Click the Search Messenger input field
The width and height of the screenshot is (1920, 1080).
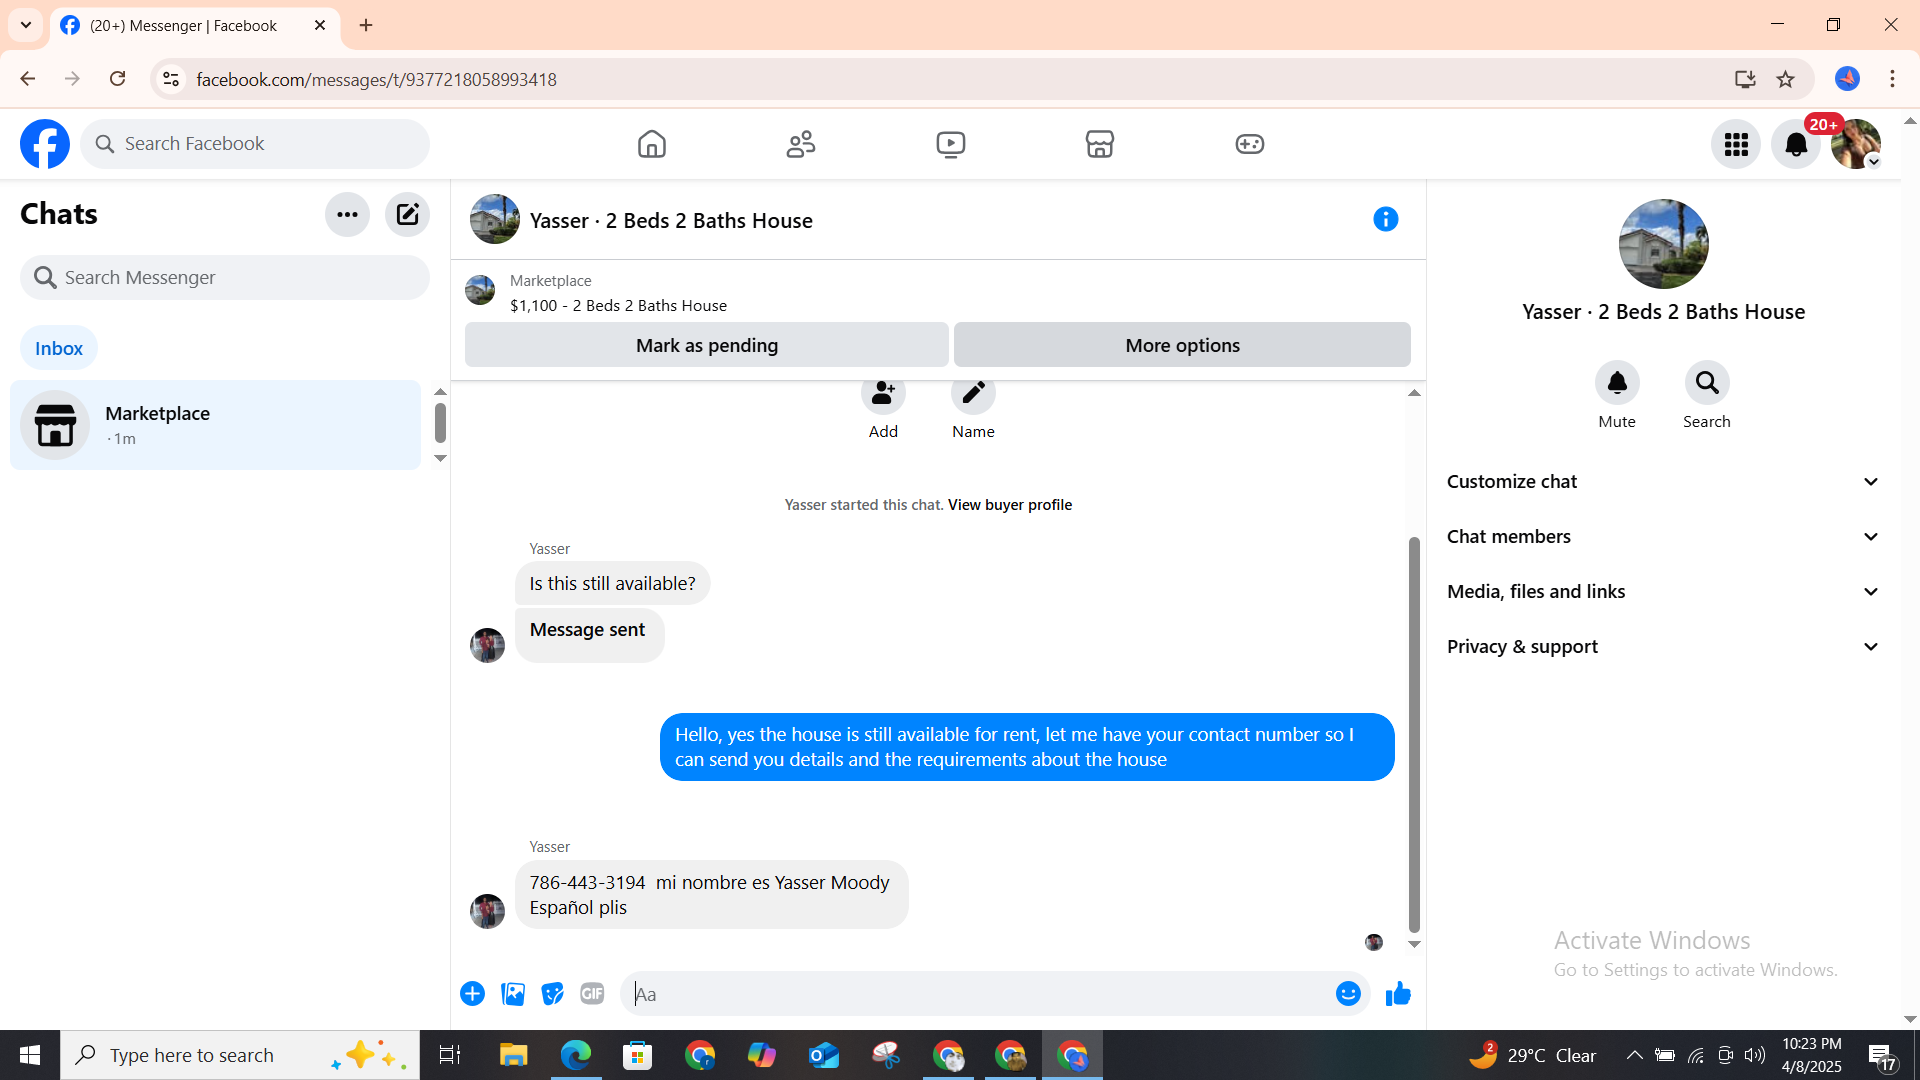(225, 278)
